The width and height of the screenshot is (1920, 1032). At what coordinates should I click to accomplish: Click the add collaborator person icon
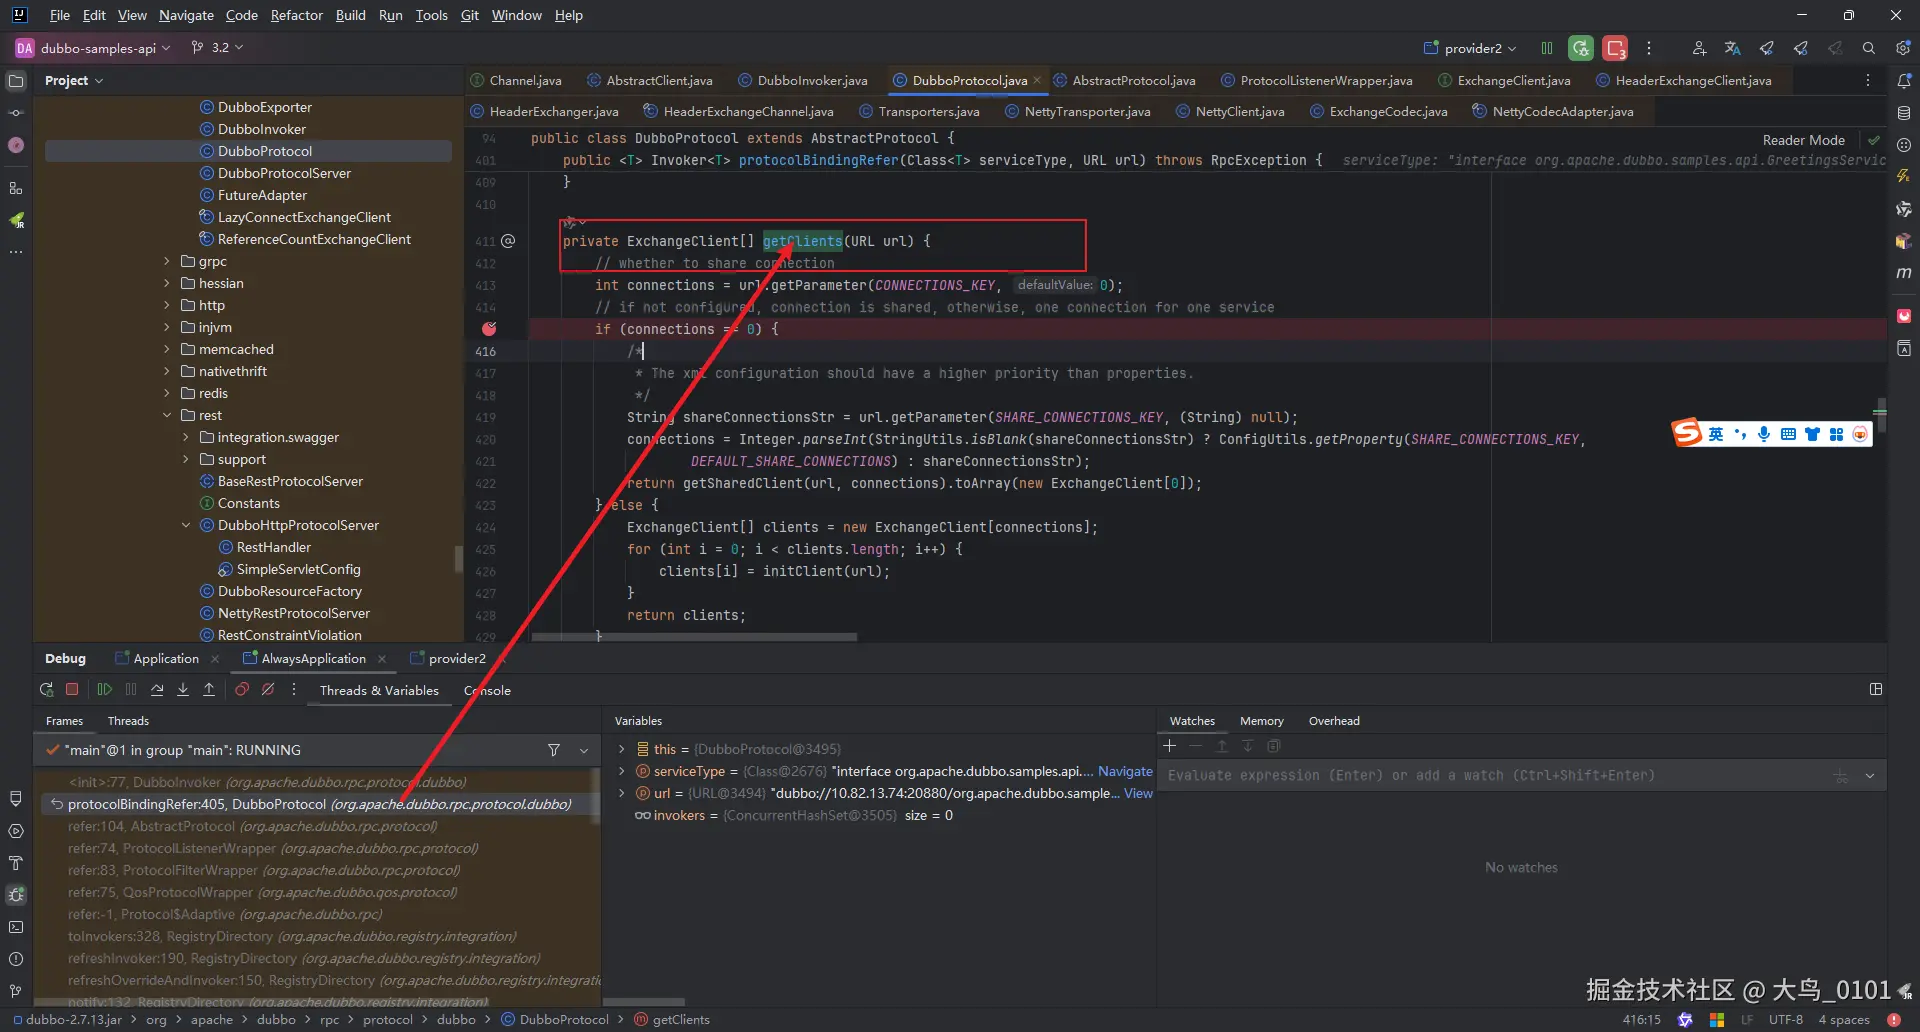(x=1698, y=48)
